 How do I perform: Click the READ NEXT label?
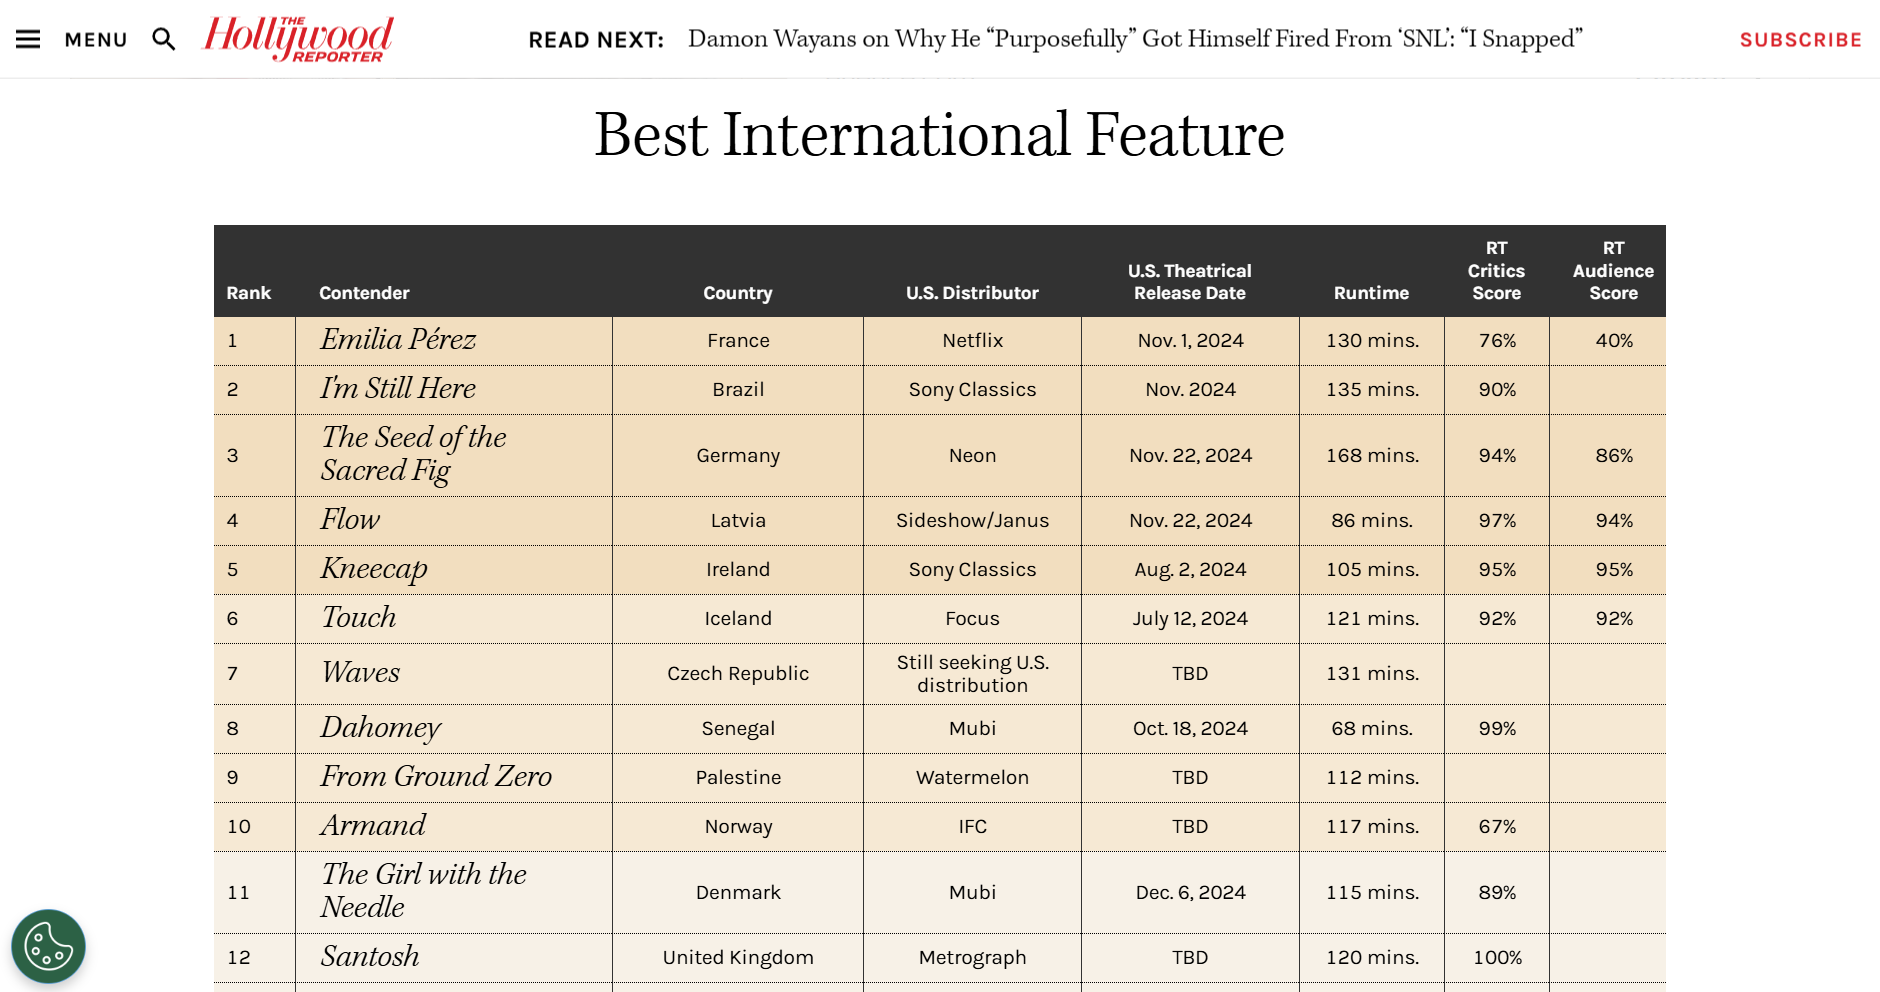(596, 40)
